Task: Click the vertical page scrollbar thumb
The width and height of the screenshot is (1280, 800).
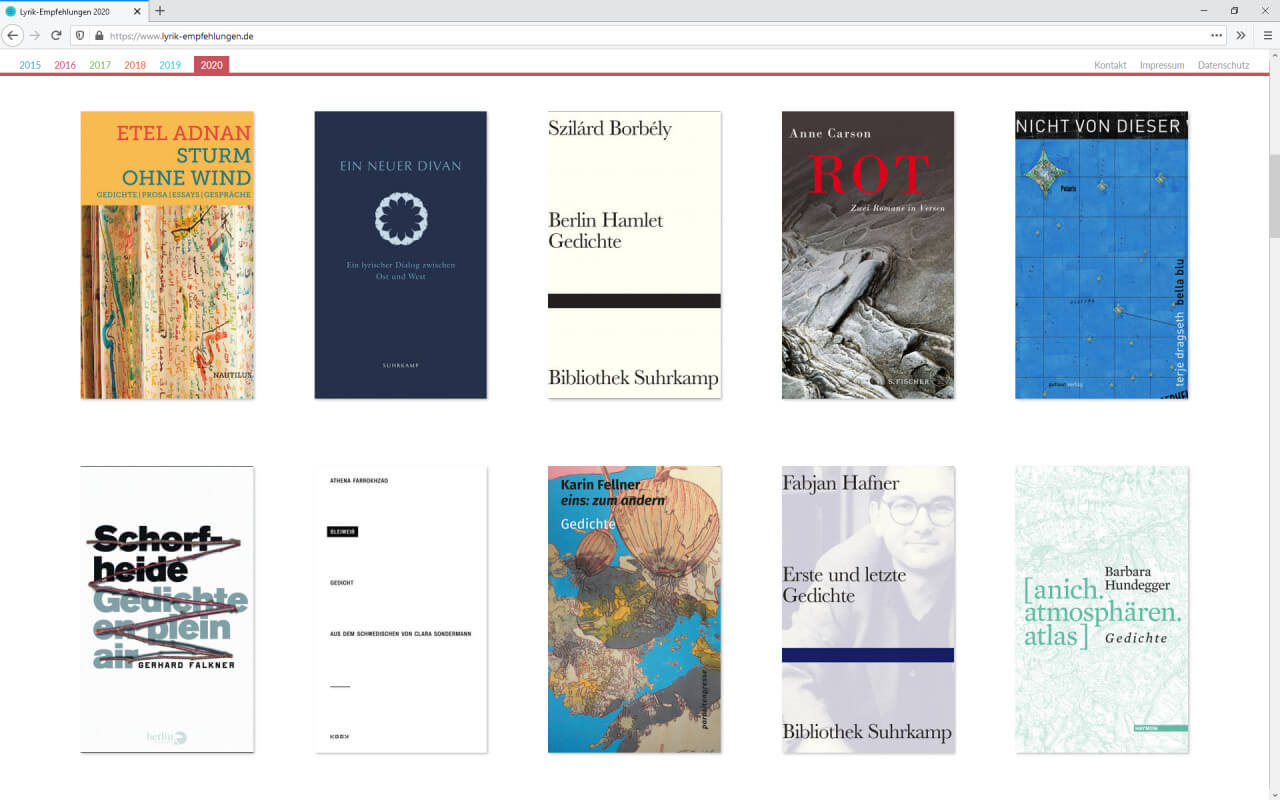Action: (x=1274, y=195)
